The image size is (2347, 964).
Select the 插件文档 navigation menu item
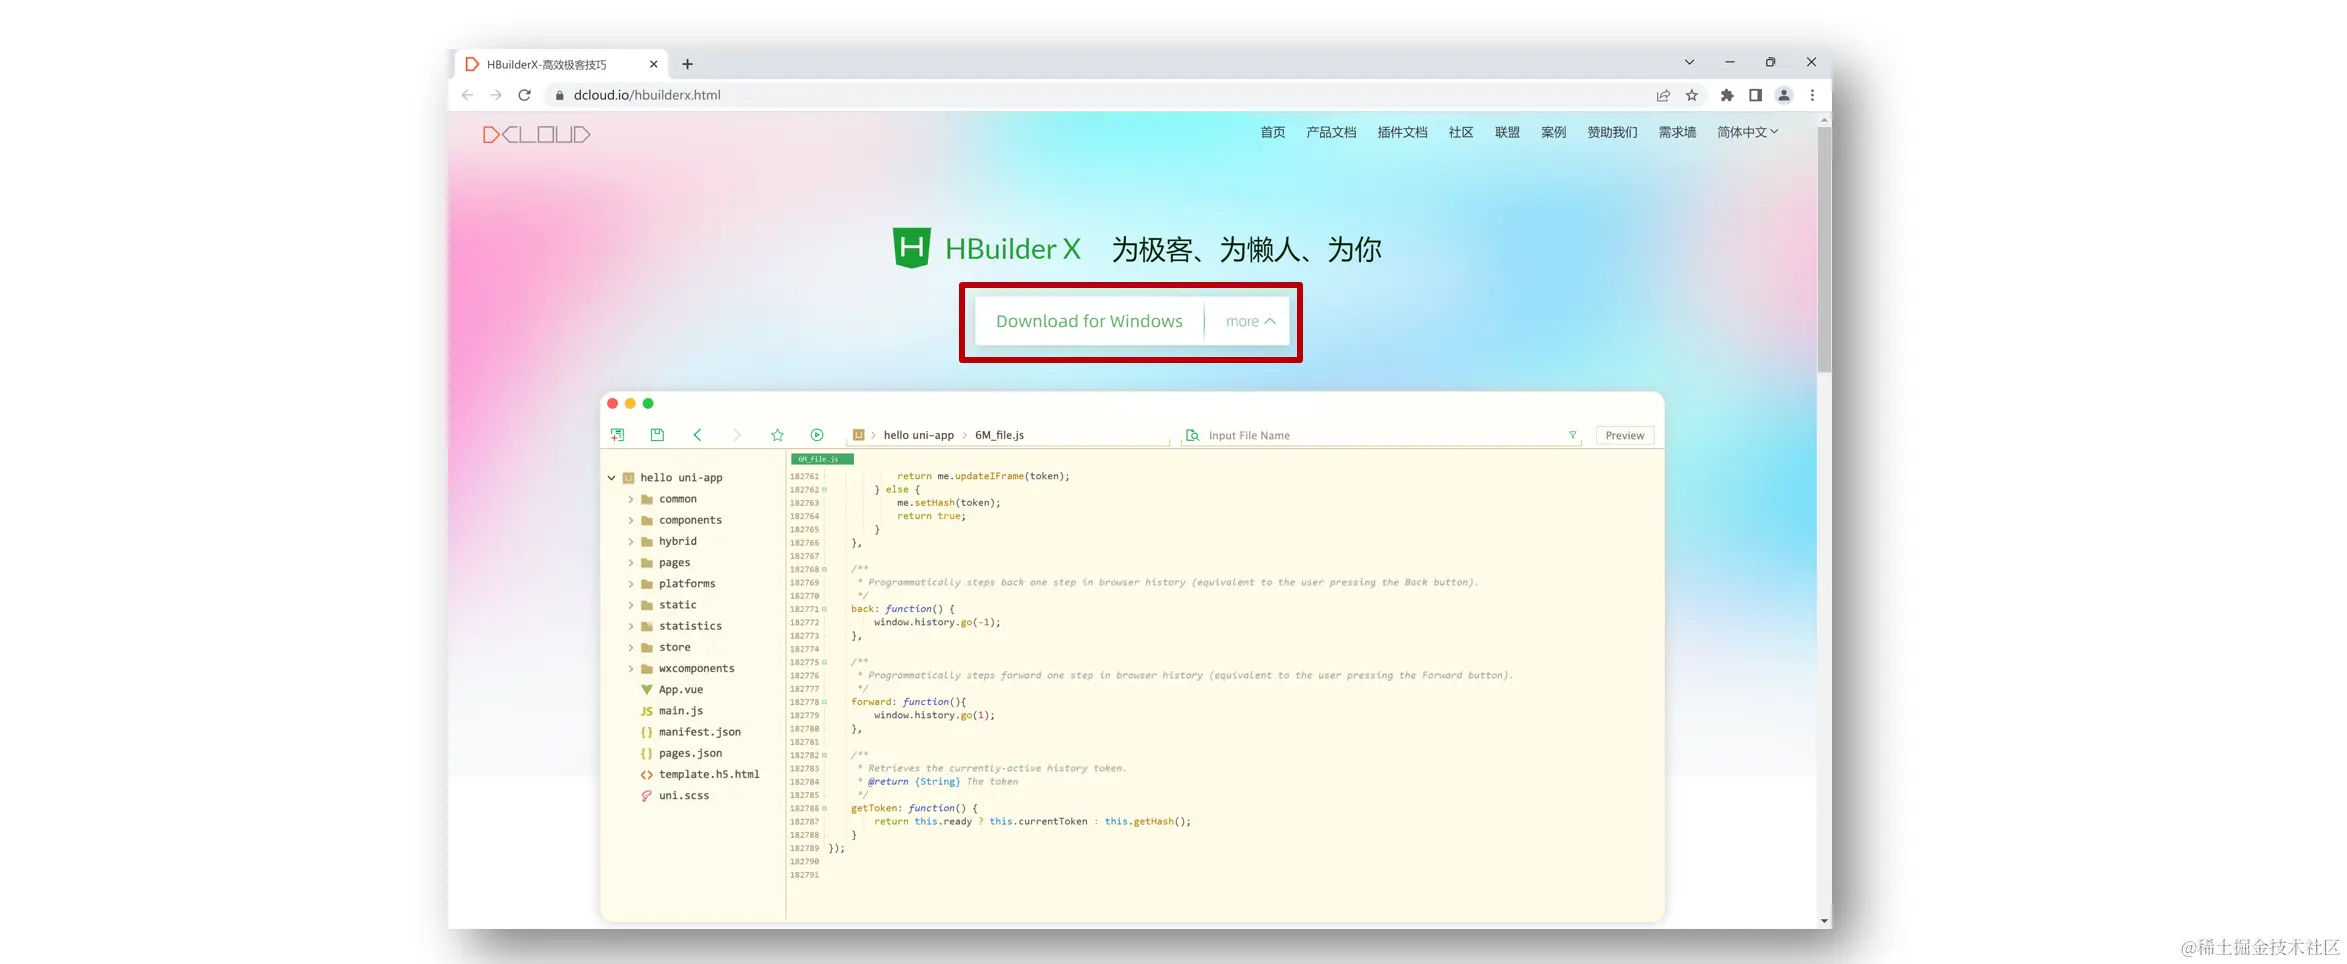1401,131
